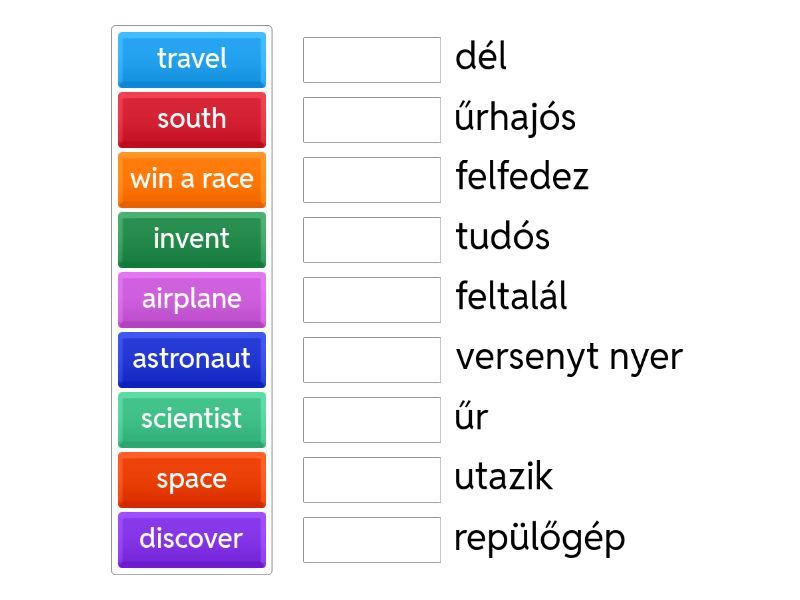Choose the dark blue "astronaut" tile

(191, 359)
